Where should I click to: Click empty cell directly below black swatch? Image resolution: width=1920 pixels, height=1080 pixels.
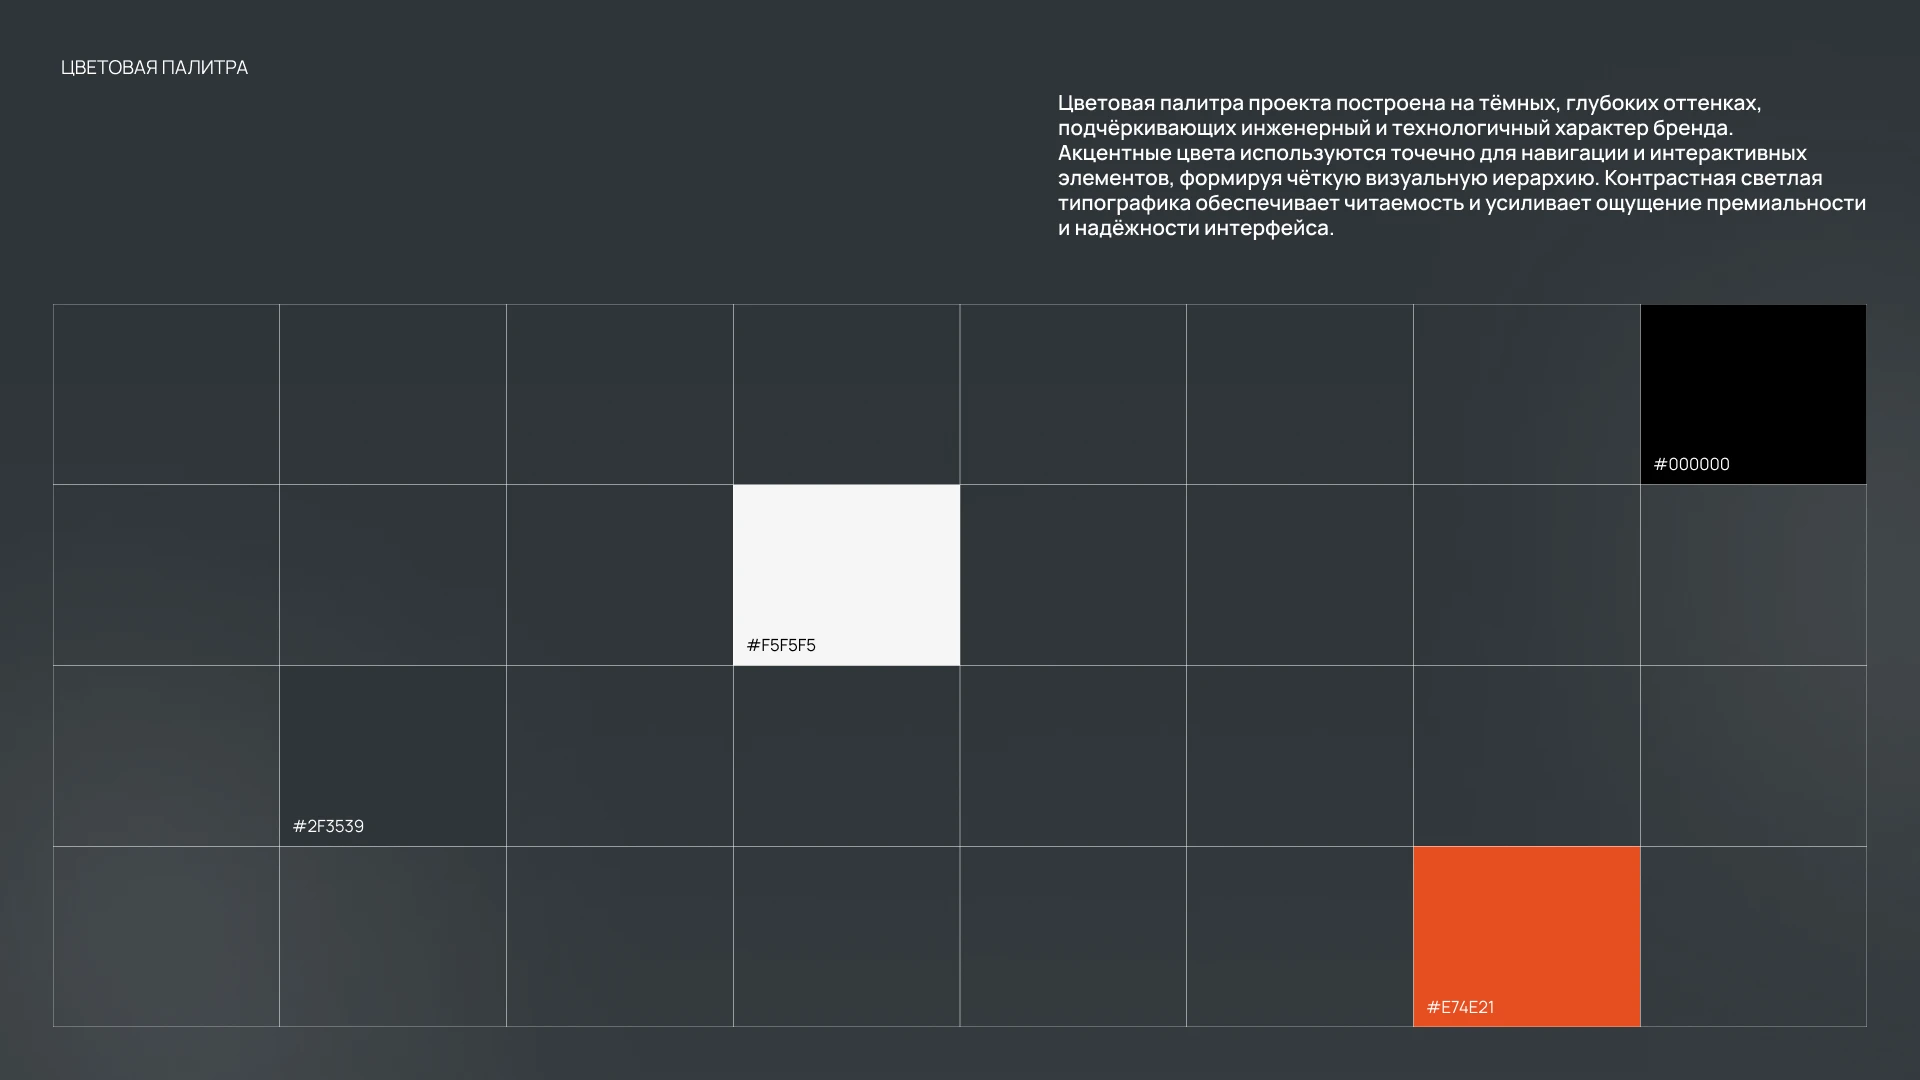[x=1753, y=575]
